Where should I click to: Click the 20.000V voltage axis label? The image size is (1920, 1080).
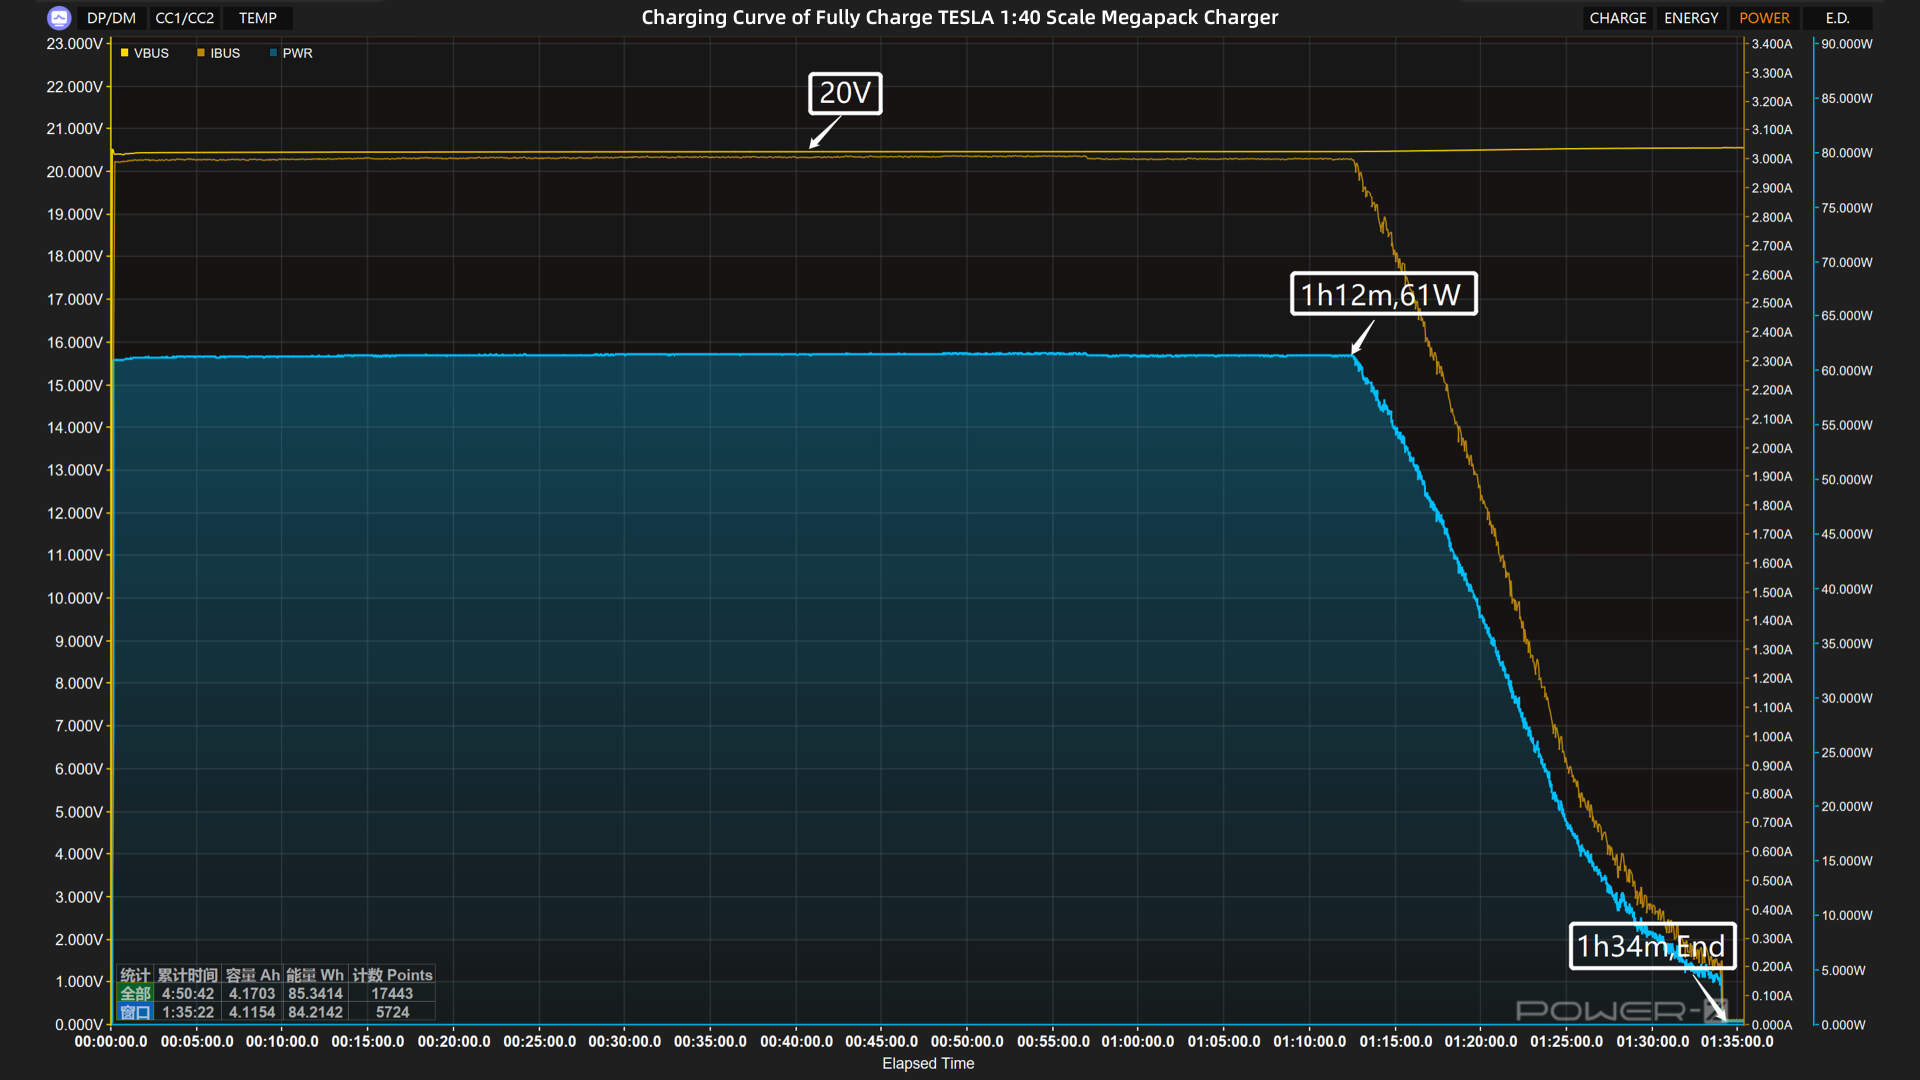tap(74, 172)
